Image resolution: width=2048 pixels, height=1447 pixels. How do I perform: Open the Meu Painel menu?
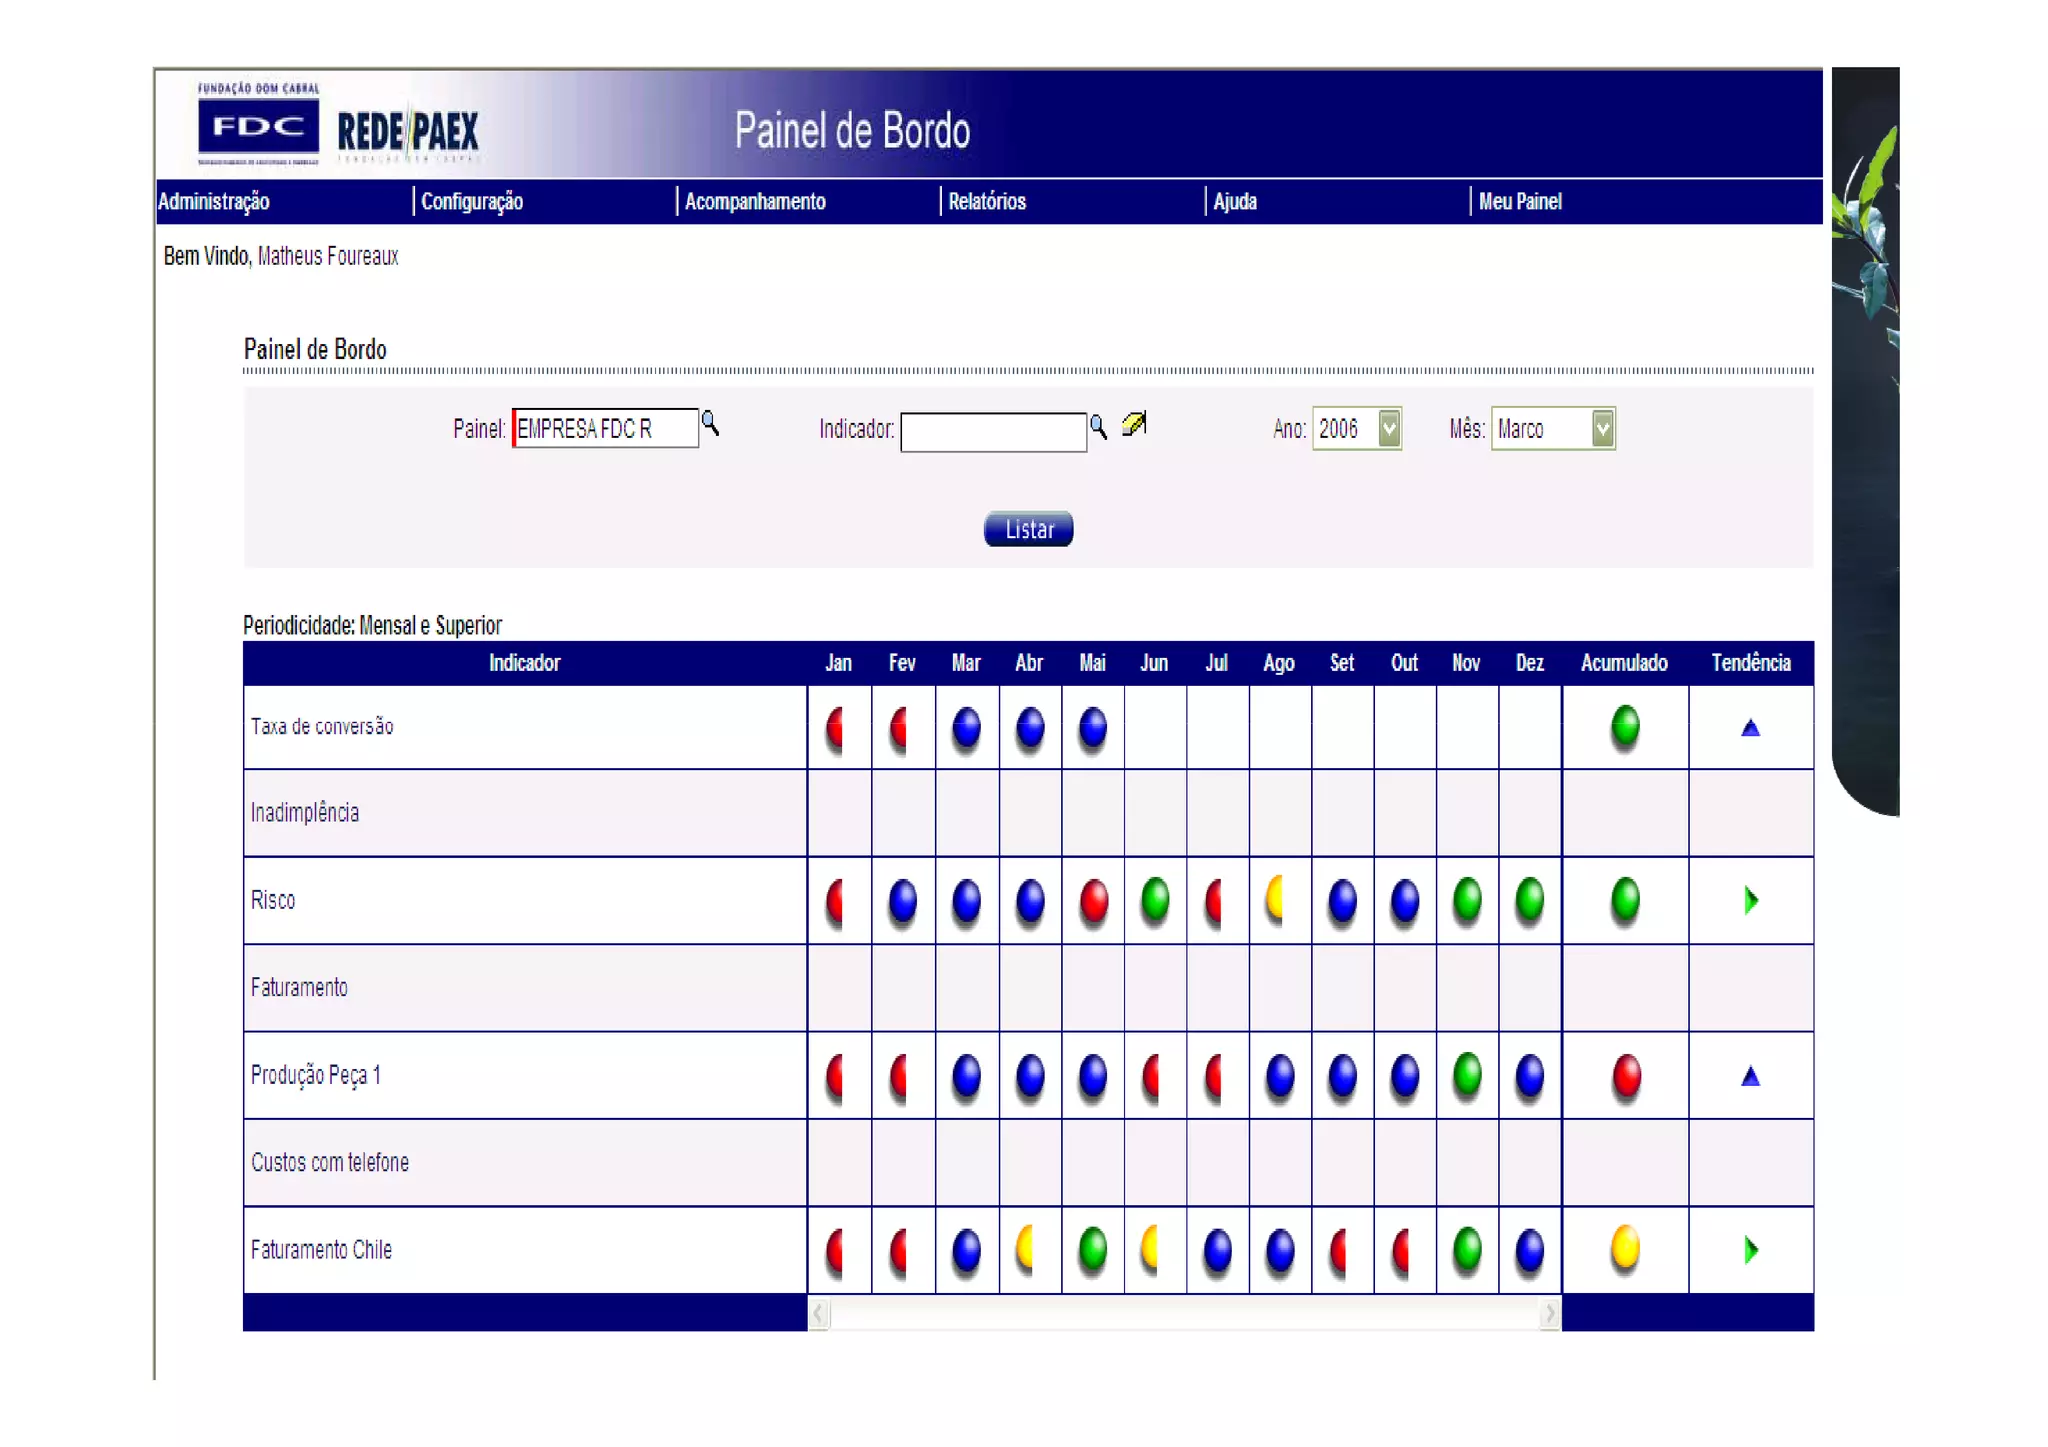click(x=1520, y=202)
